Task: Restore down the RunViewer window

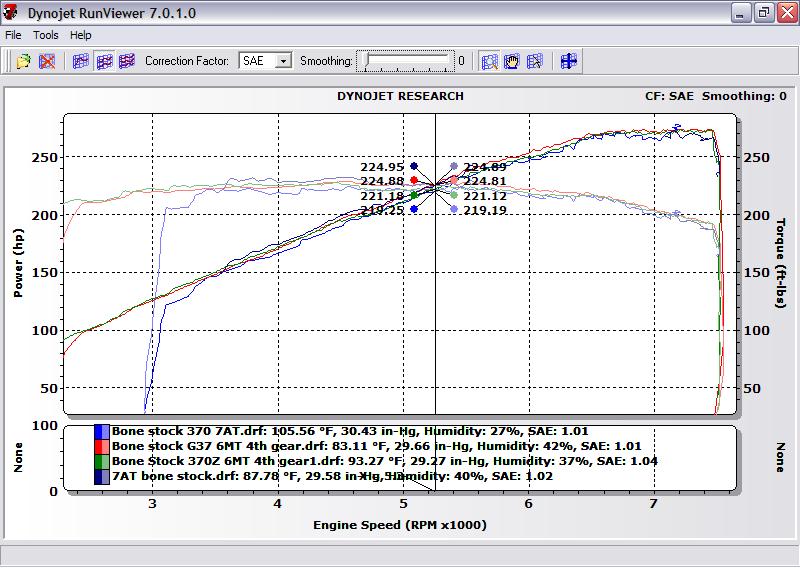Action: [763, 12]
